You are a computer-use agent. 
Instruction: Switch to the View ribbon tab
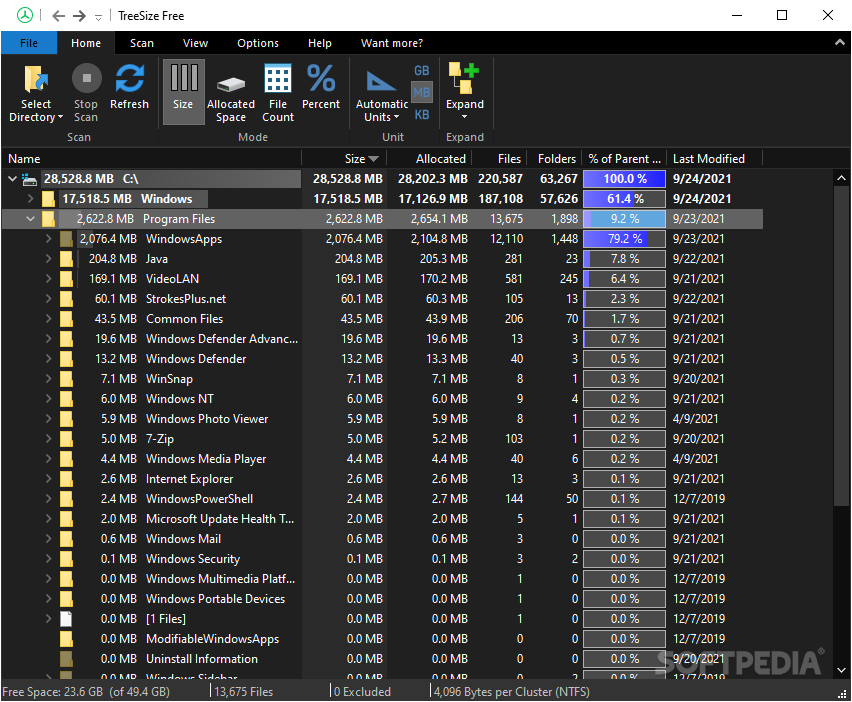(x=195, y=43)
